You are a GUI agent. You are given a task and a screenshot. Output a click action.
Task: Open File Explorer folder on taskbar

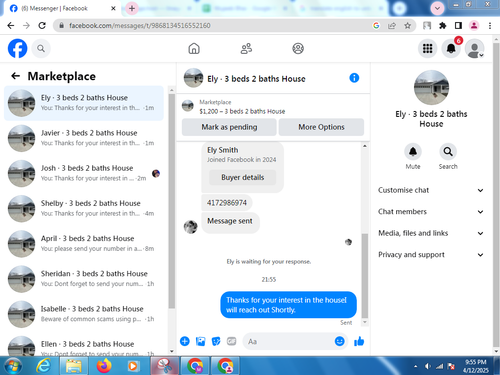point(74,366)
